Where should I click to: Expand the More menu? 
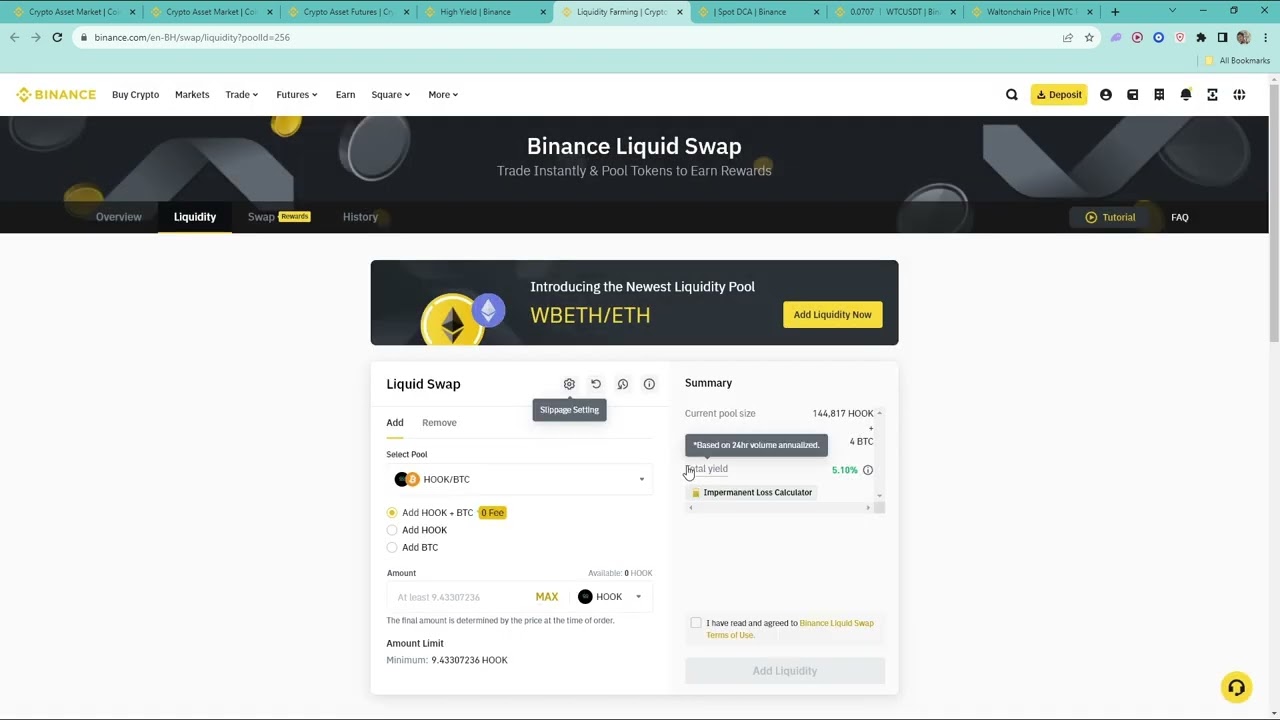(443, 95)
